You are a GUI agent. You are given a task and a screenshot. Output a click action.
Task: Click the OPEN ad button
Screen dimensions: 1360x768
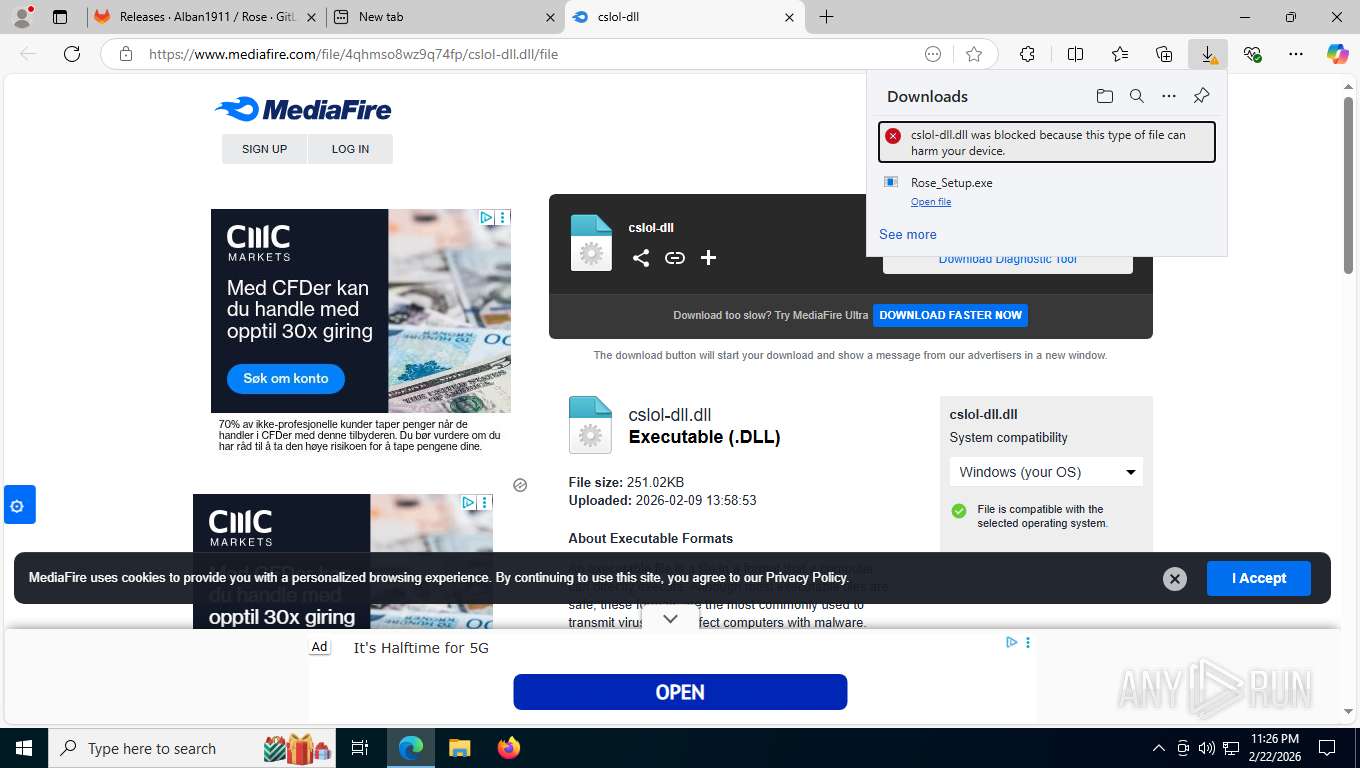point(680,692)
